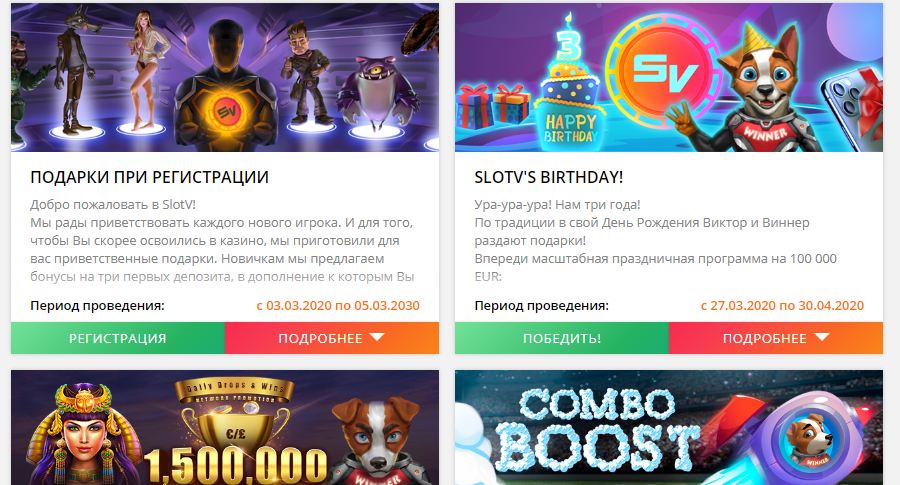Click the ПОДАРКИ ПРИ РЕГИСТРАЦИИ heading
Image resolution: width=900 pixels, height=485 pixels.
coord(149,177)
